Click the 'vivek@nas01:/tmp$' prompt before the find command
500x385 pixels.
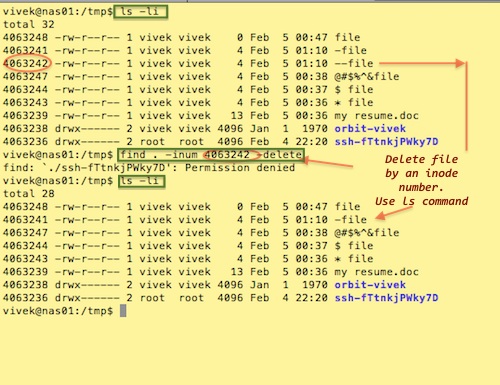click(x=58, y=155)
